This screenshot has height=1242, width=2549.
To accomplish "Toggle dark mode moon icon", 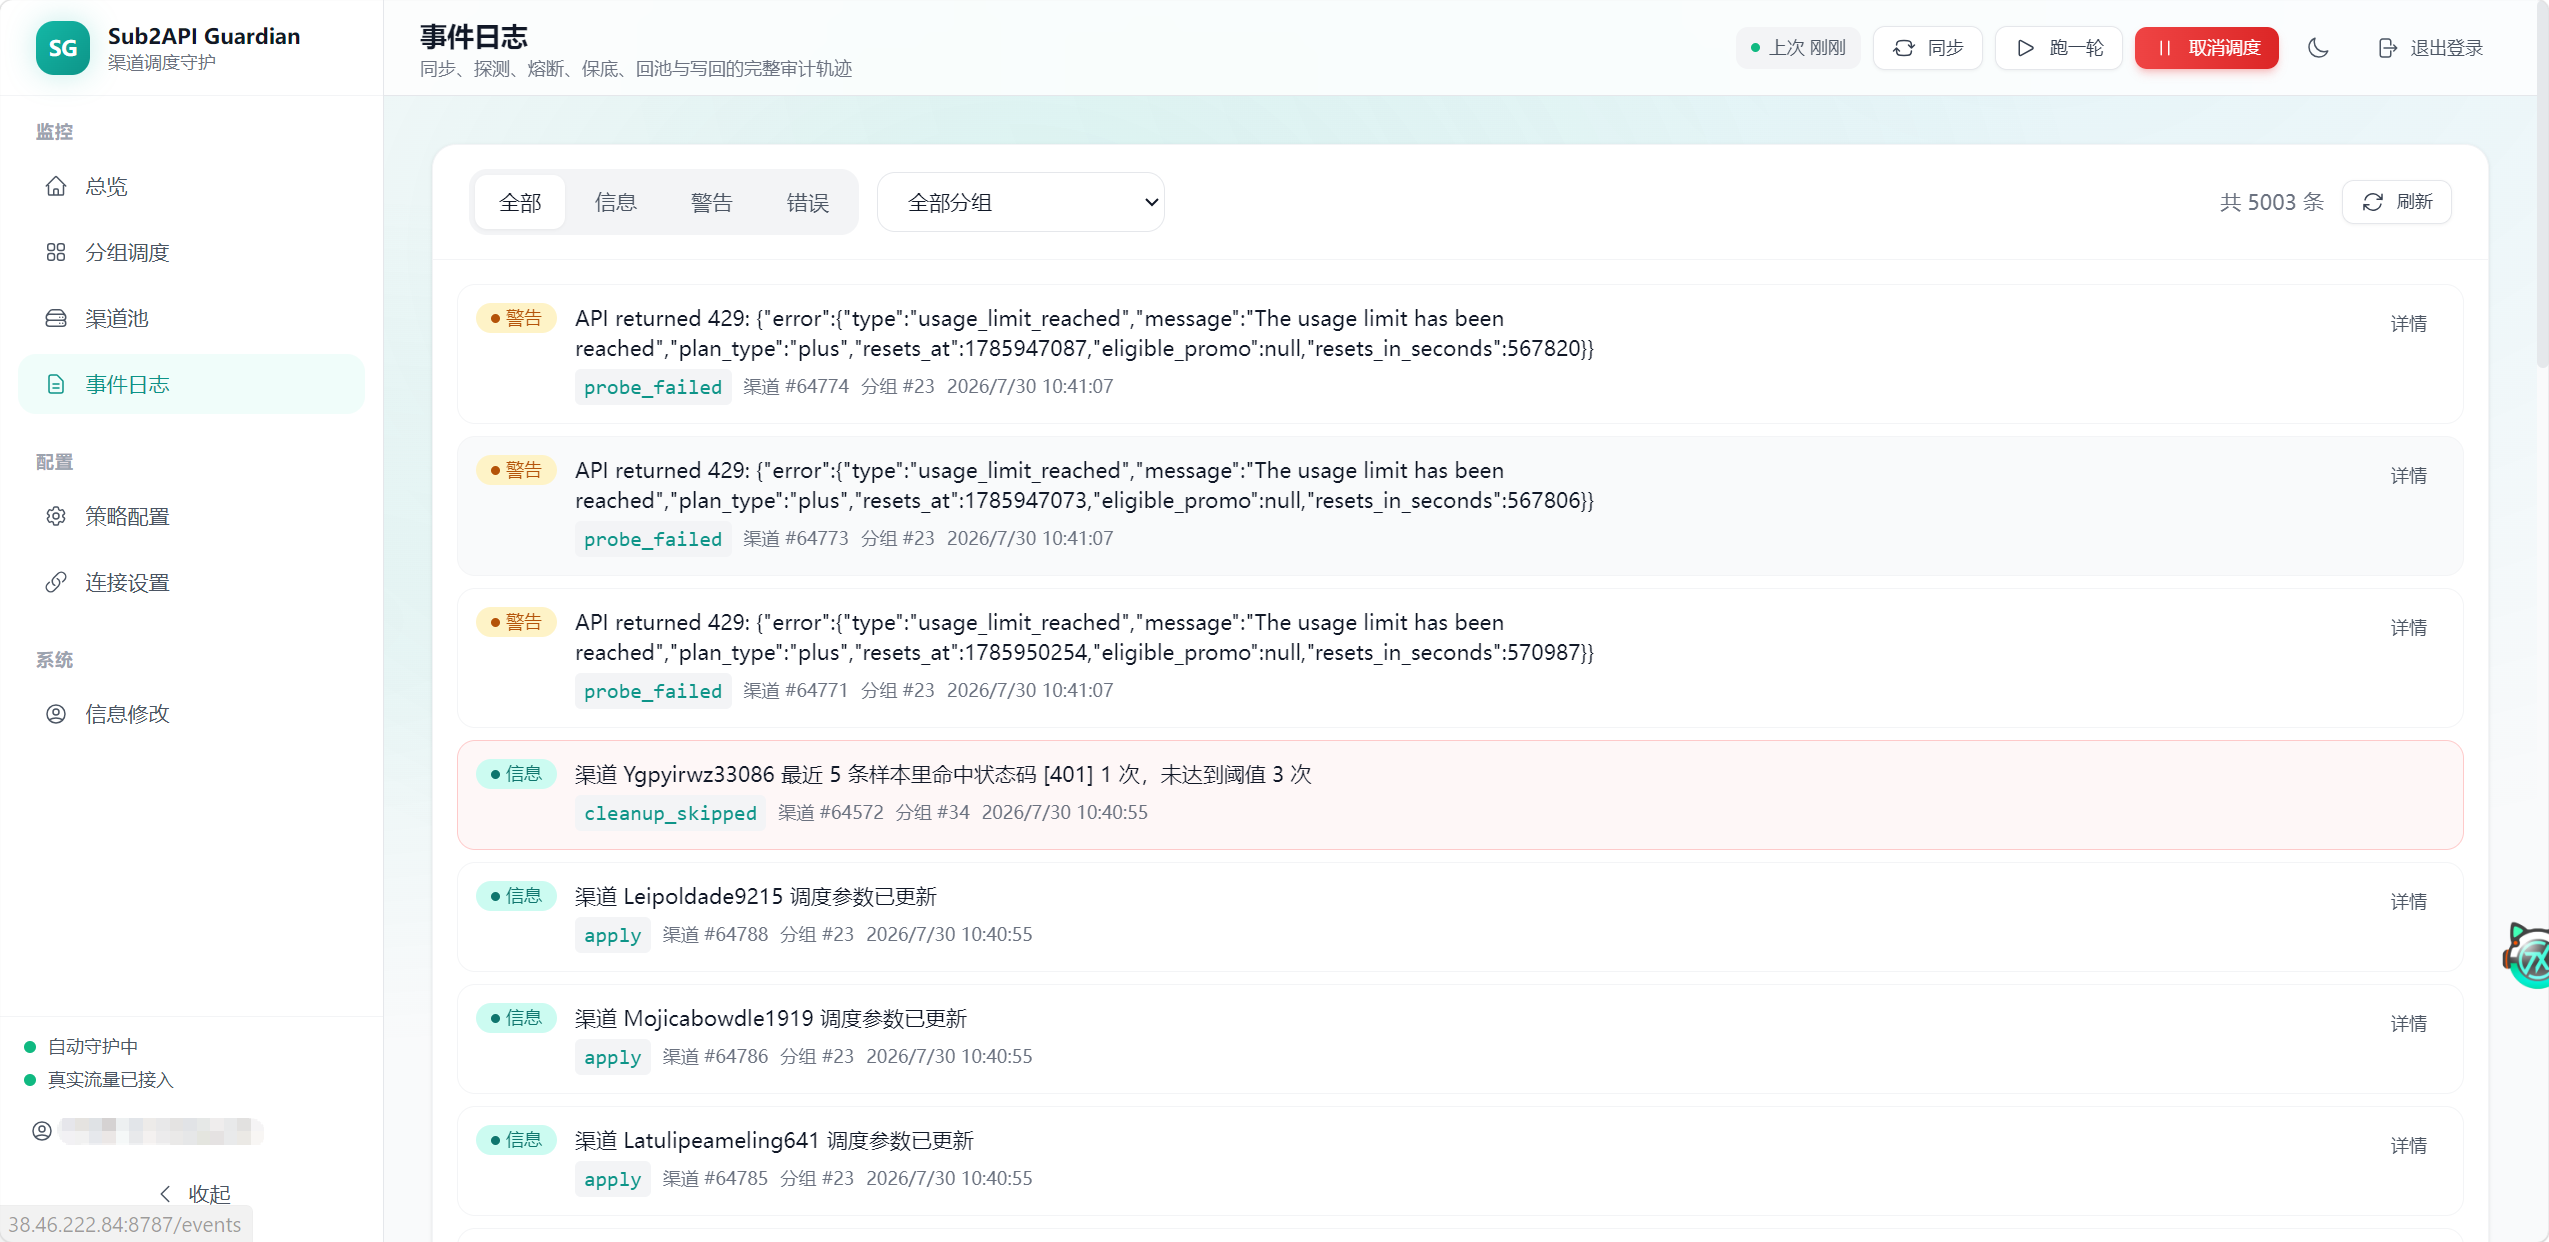I will pos(2318,48).
